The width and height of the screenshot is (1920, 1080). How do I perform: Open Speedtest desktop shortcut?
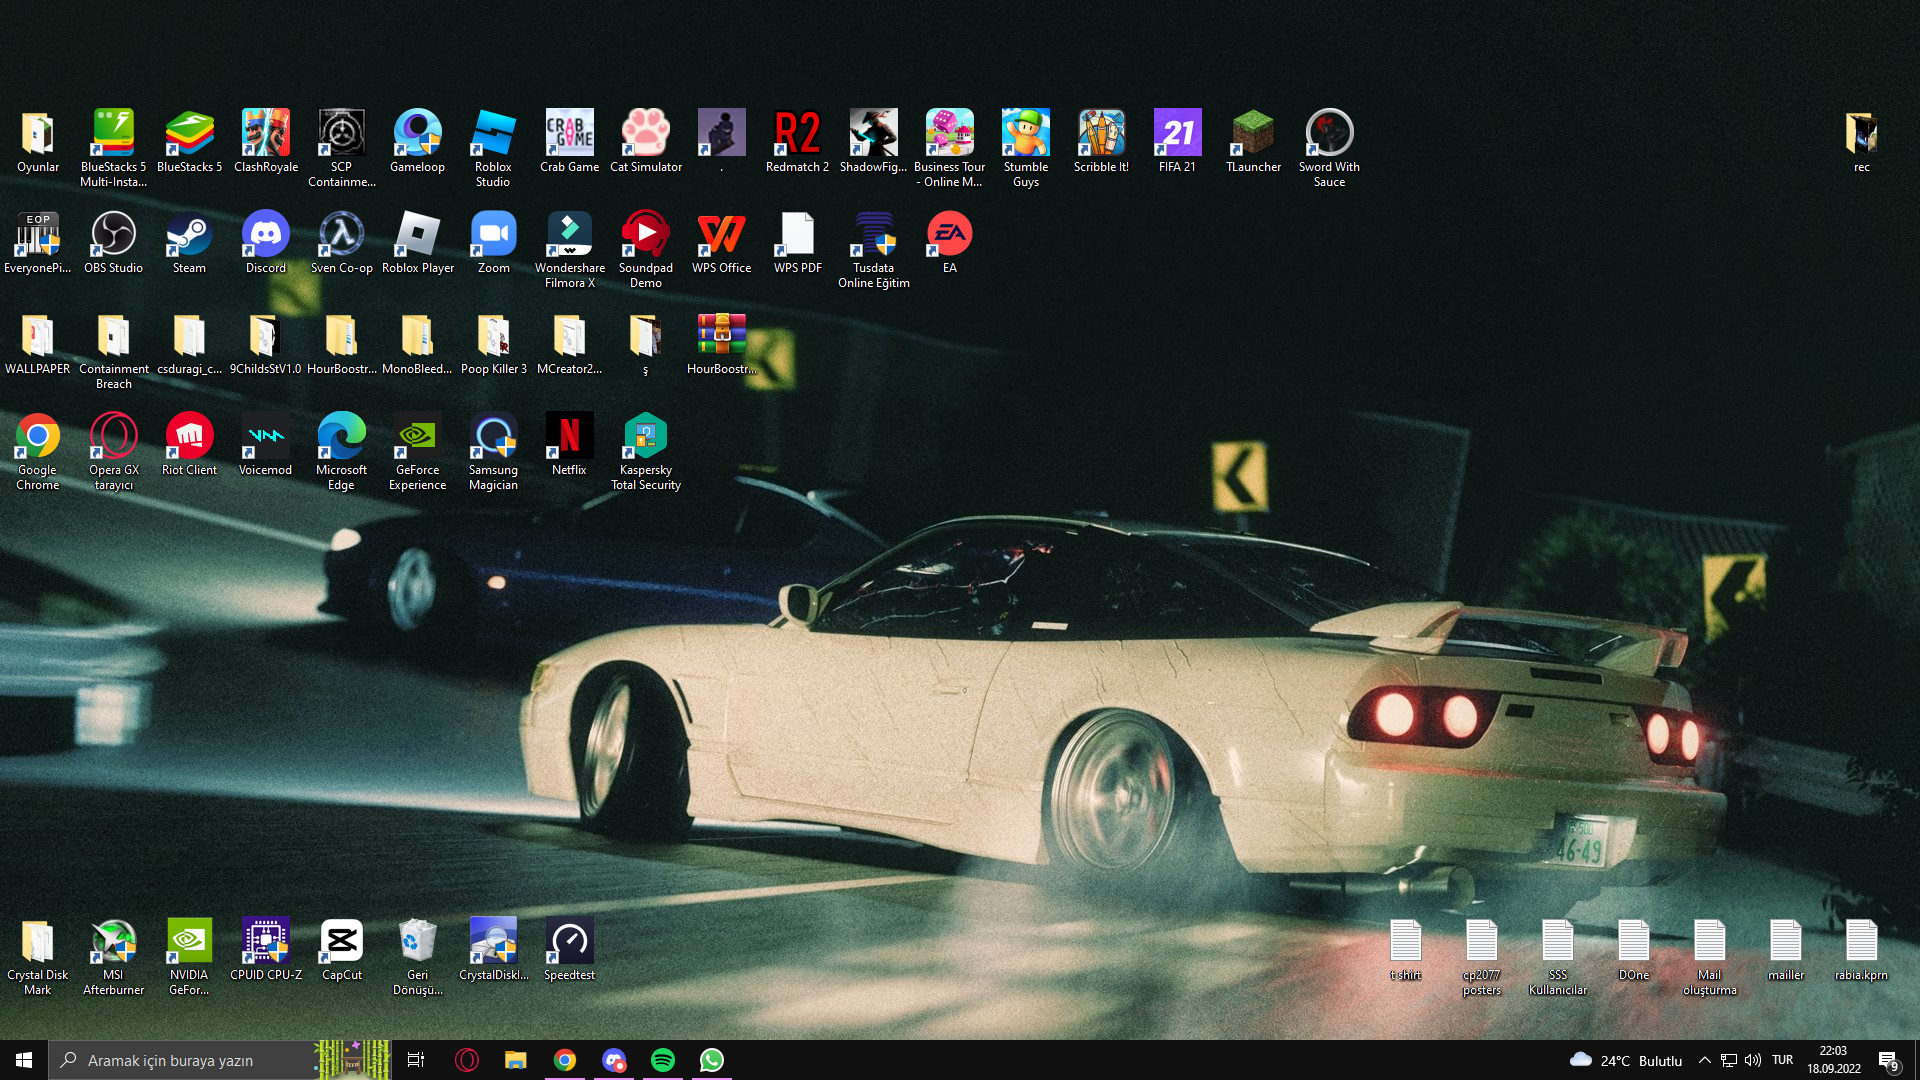(x=569, y=948)
